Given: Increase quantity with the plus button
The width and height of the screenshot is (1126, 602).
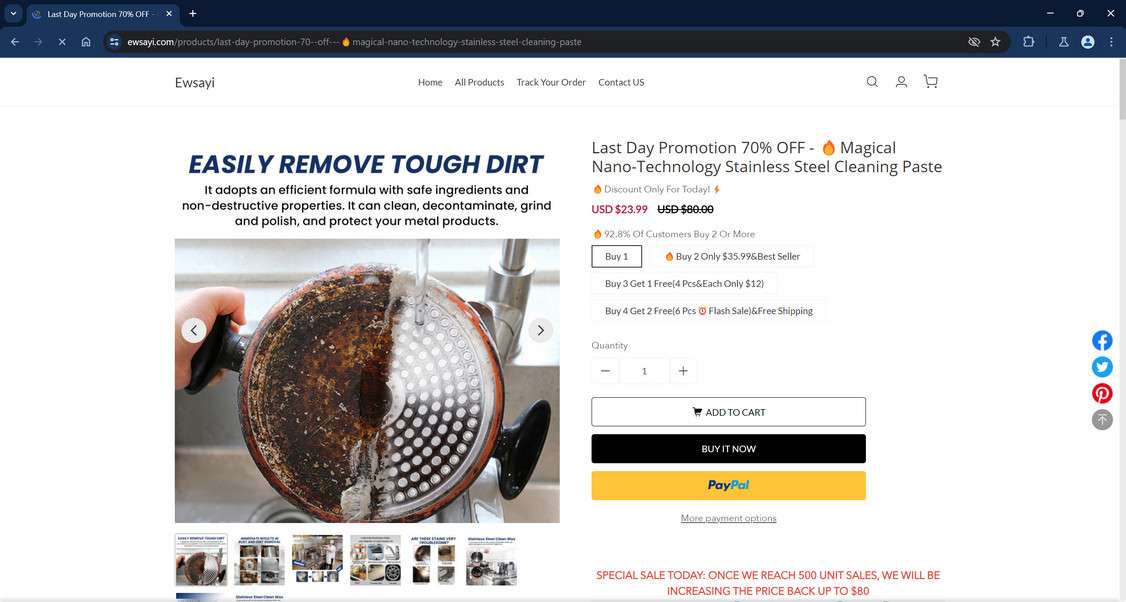Looking at the screenshot, I should point(683,371).
